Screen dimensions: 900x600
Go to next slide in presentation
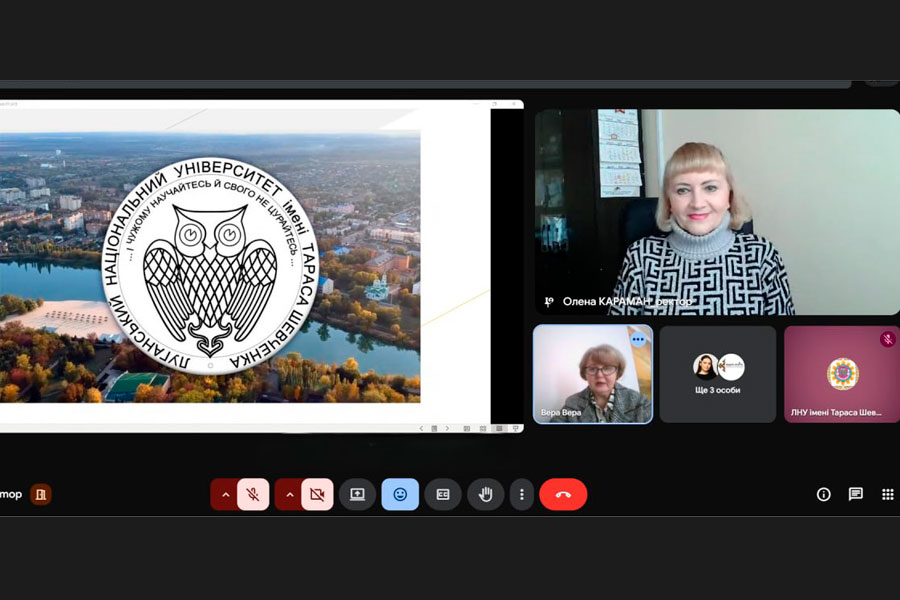click(x=448, y=428)
